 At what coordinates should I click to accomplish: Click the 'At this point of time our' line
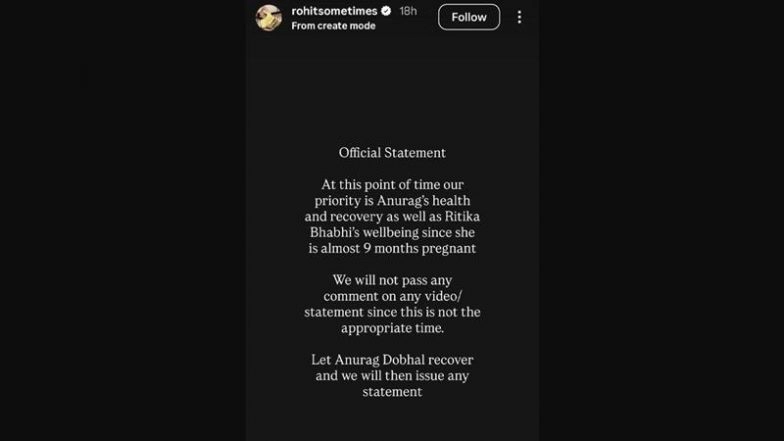tap(392, 185)
